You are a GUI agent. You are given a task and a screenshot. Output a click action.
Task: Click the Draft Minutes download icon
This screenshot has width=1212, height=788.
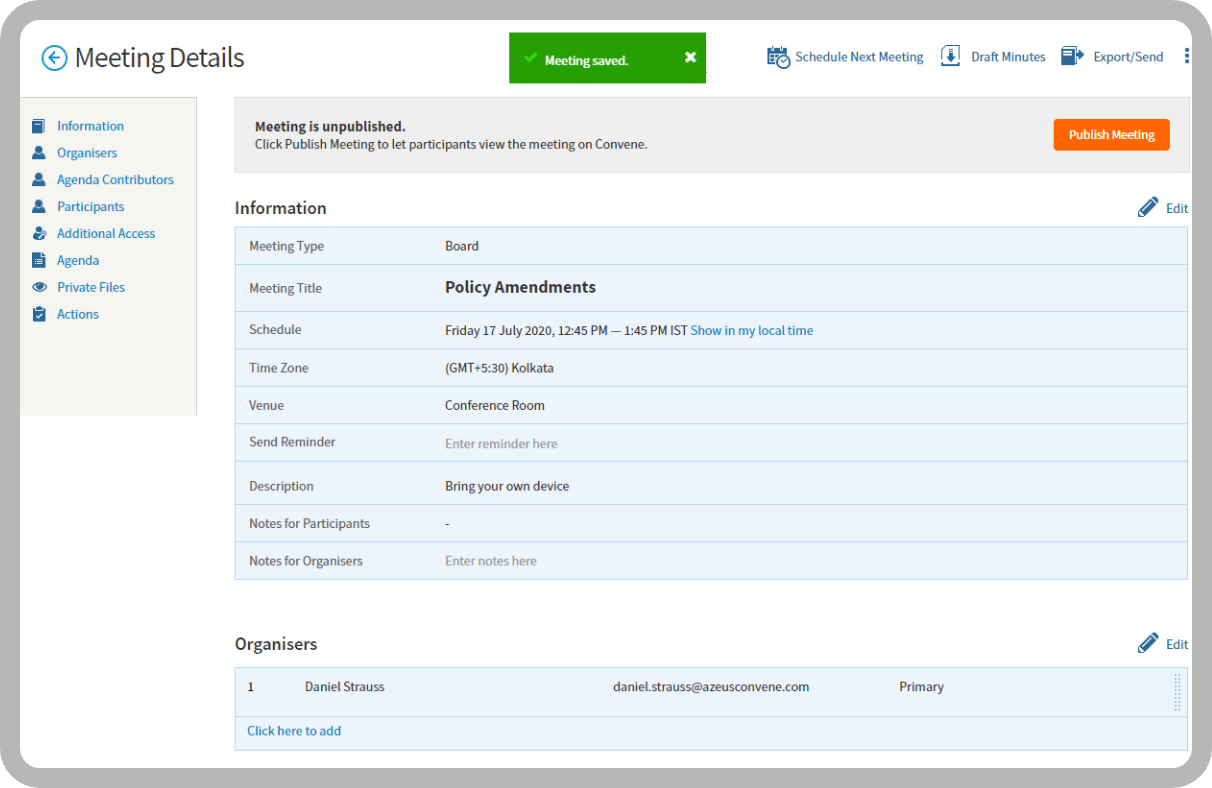(x=950, y=56)
